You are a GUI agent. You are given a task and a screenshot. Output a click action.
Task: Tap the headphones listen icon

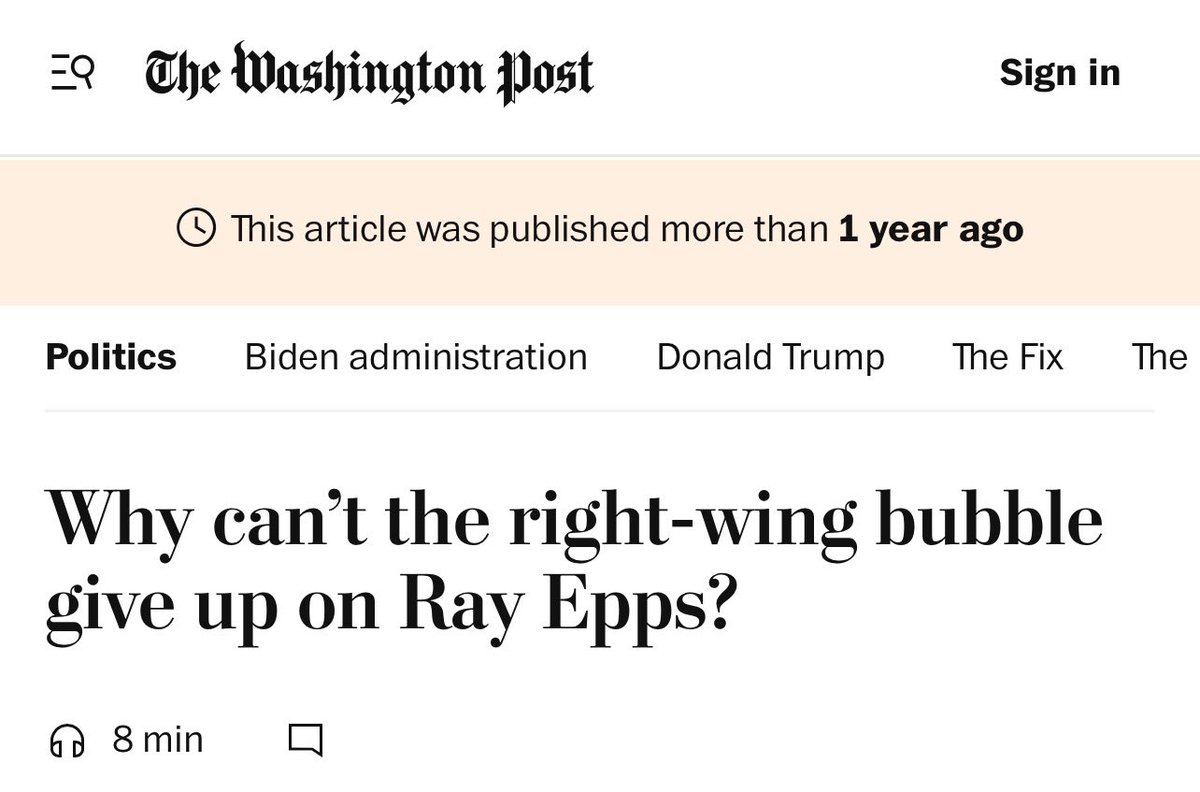click(67, 741)
